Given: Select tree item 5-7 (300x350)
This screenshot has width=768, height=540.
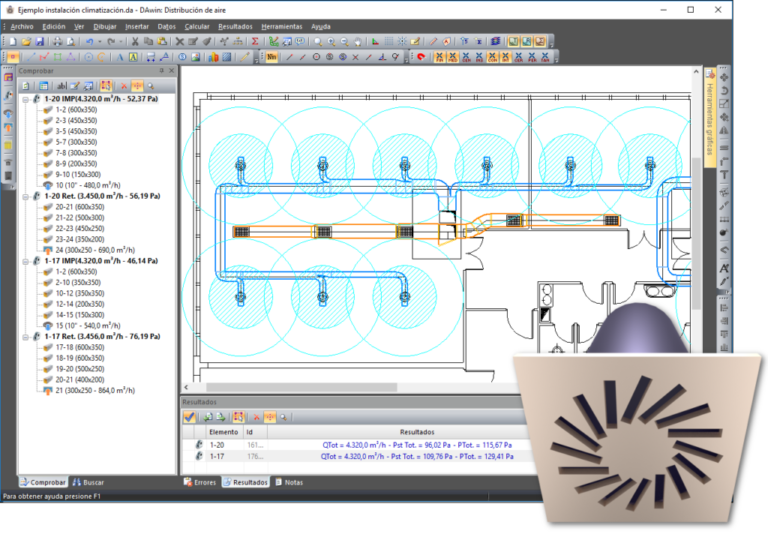Looking at the screenshot, I should click(76, 142).
